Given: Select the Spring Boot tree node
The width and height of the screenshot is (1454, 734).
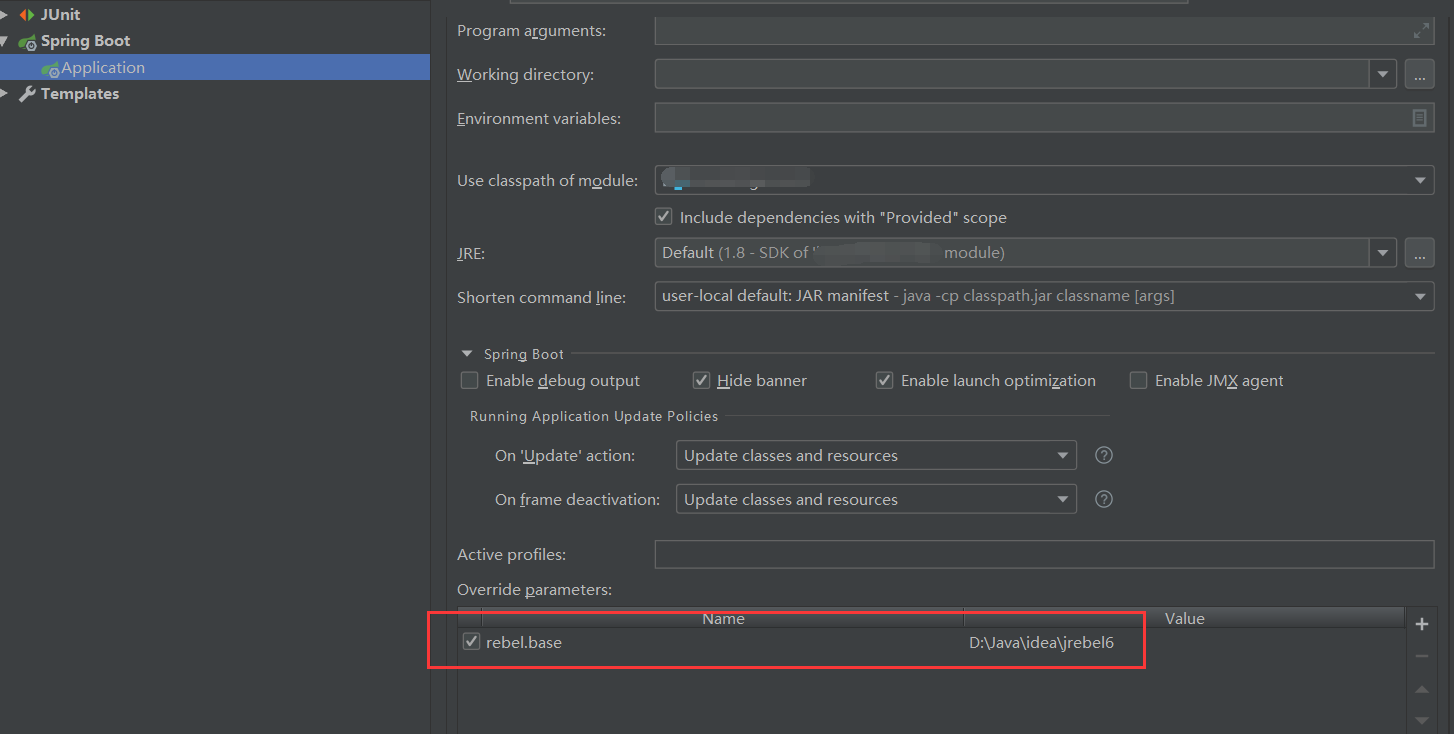Looking at the screenshot, I should (x=85, y=41).
